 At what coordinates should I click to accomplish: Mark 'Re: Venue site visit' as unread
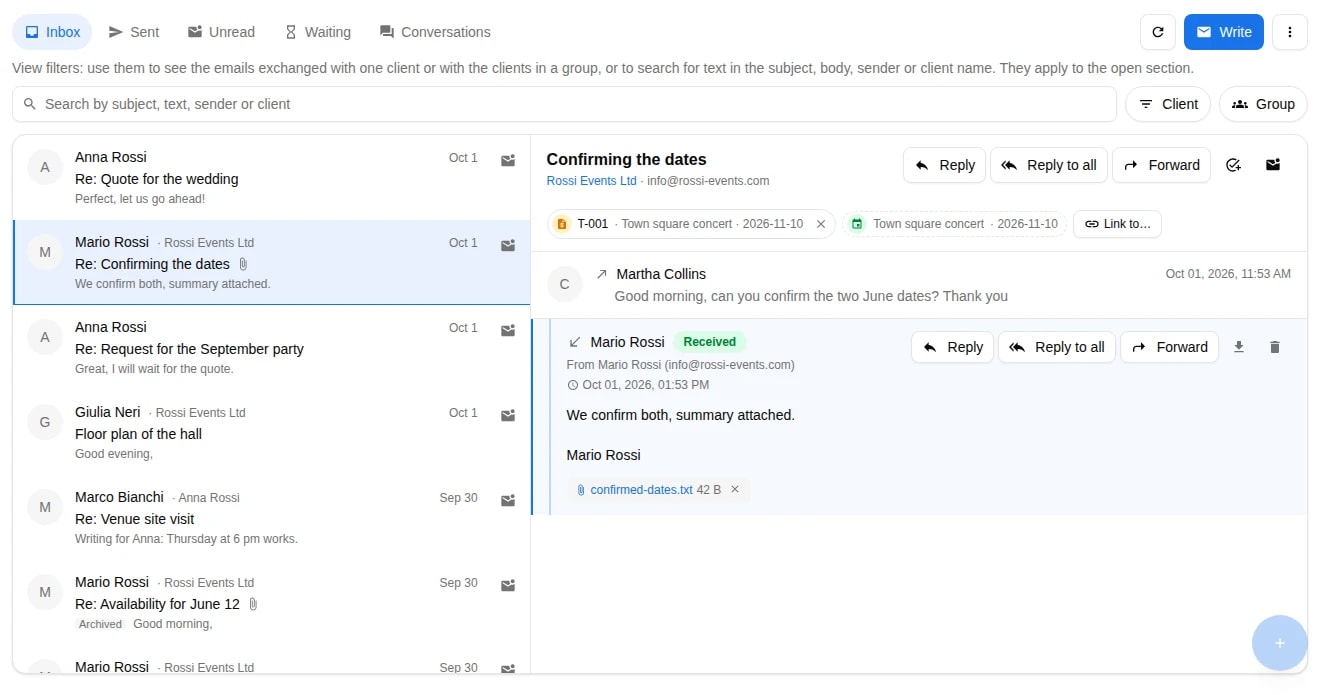pyautogui.click(x=508, y=500)
